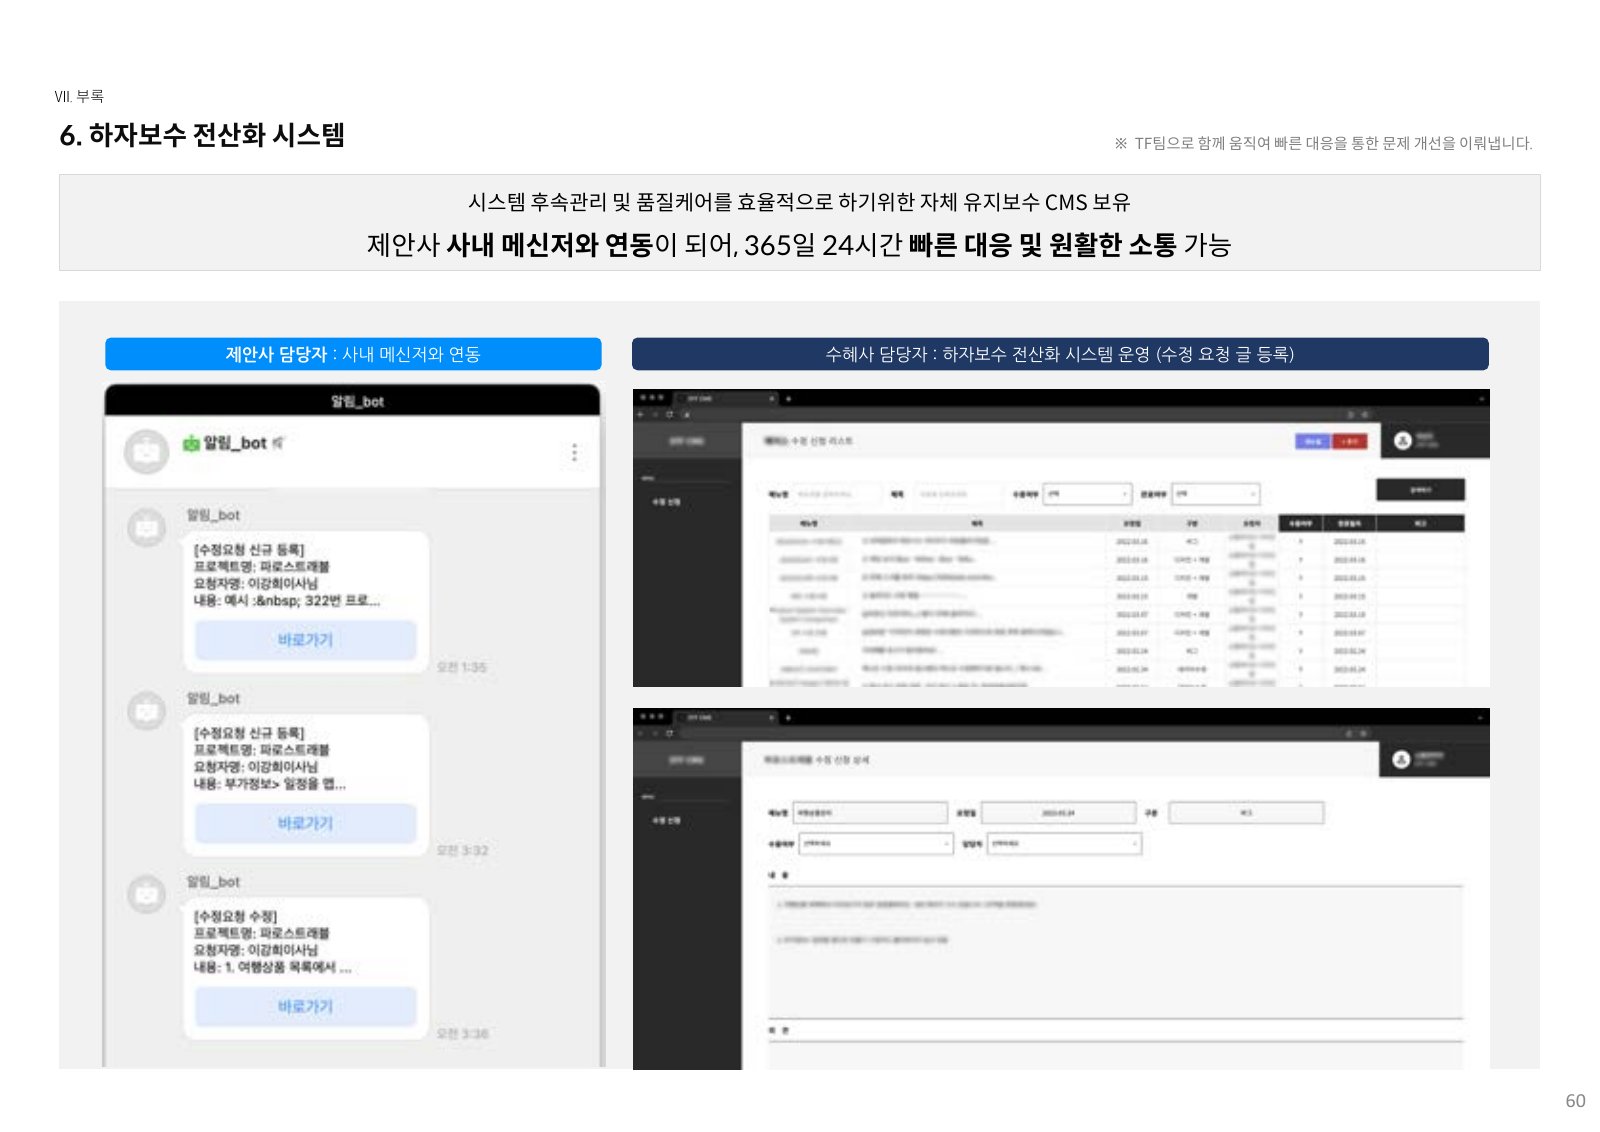Open the three-dot menu in the 알림_bot chat header
The image size is (1600, 1132).
[574, 452]
